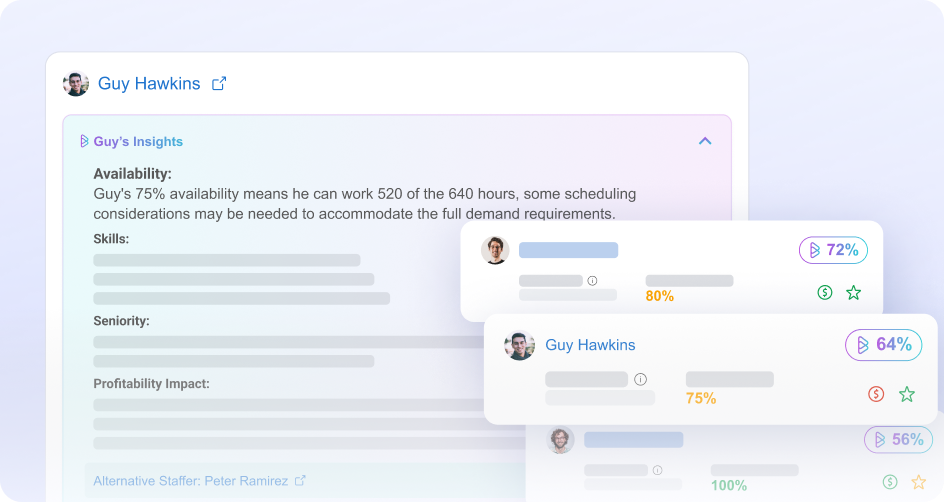Toggle the green star on 72% card
The height and width of the screenshot is (502, 944).
(x=853, y=293)
